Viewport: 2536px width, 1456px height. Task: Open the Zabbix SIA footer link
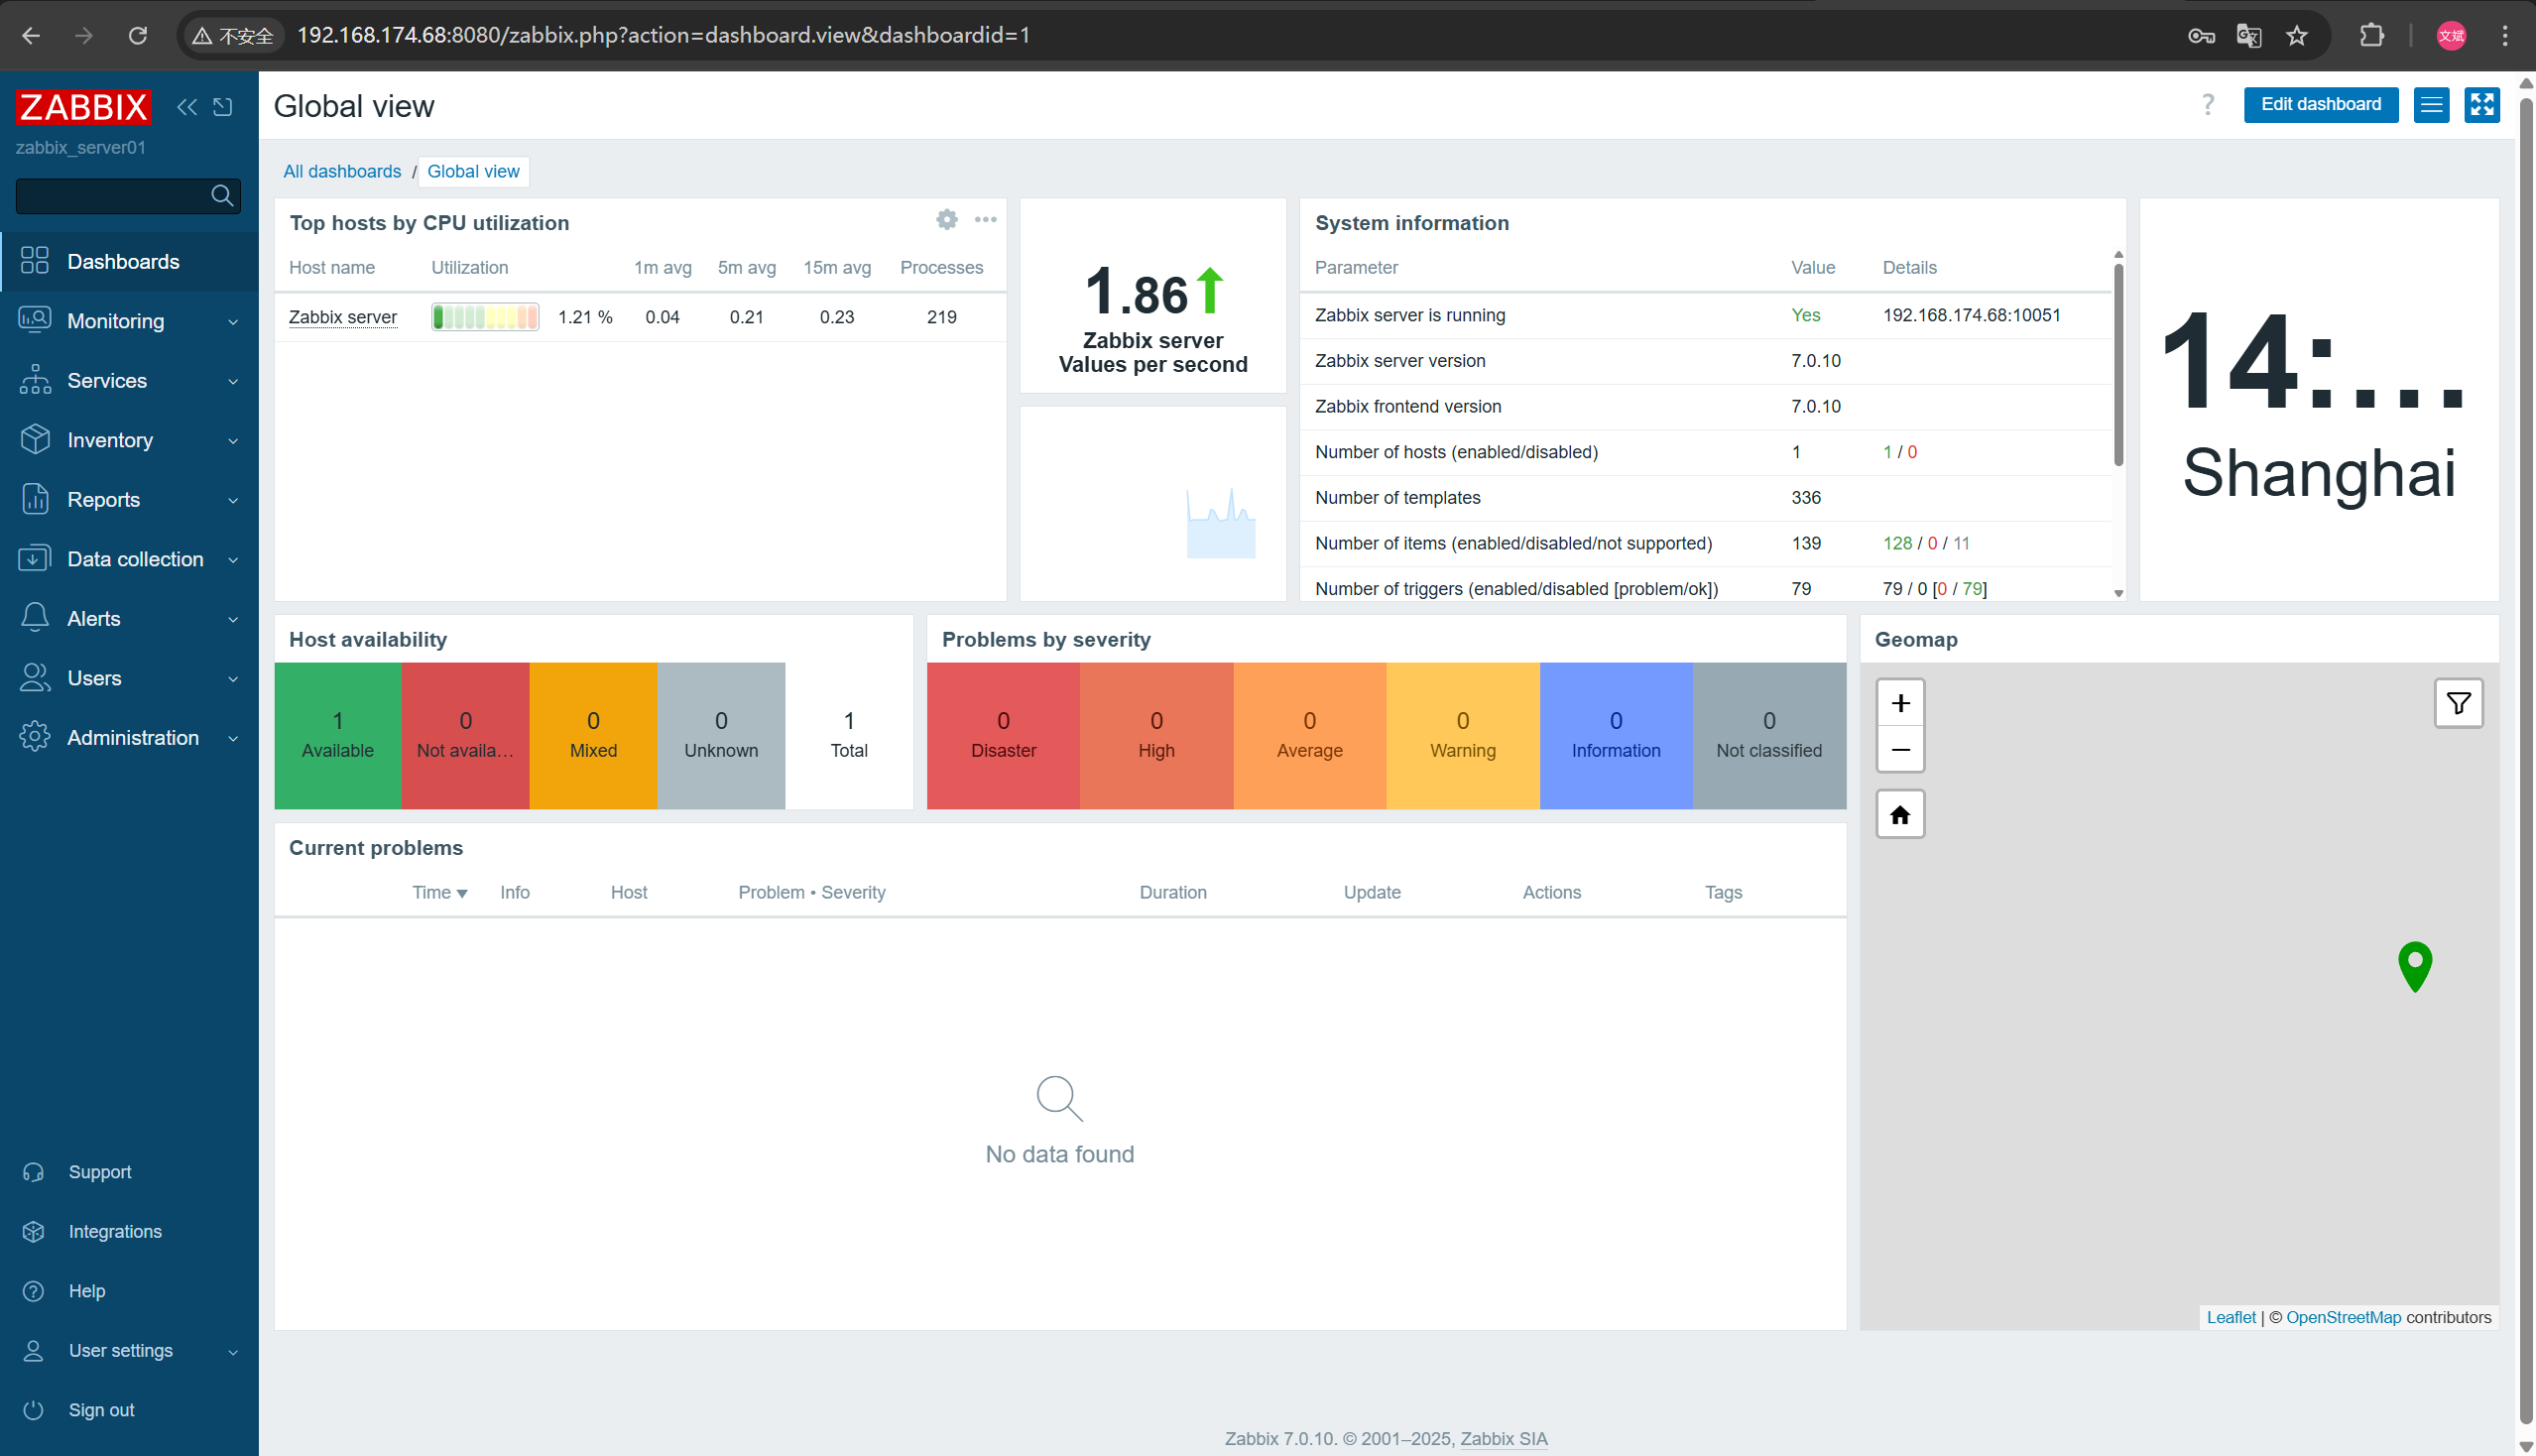(1503, 1438)
